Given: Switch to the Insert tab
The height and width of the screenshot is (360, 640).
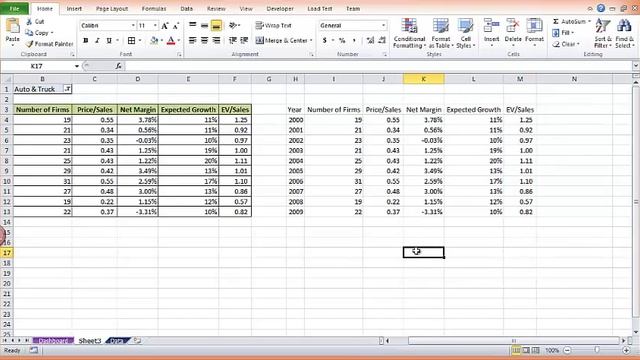Looking at the screenshot, I should tap(74, 9).
